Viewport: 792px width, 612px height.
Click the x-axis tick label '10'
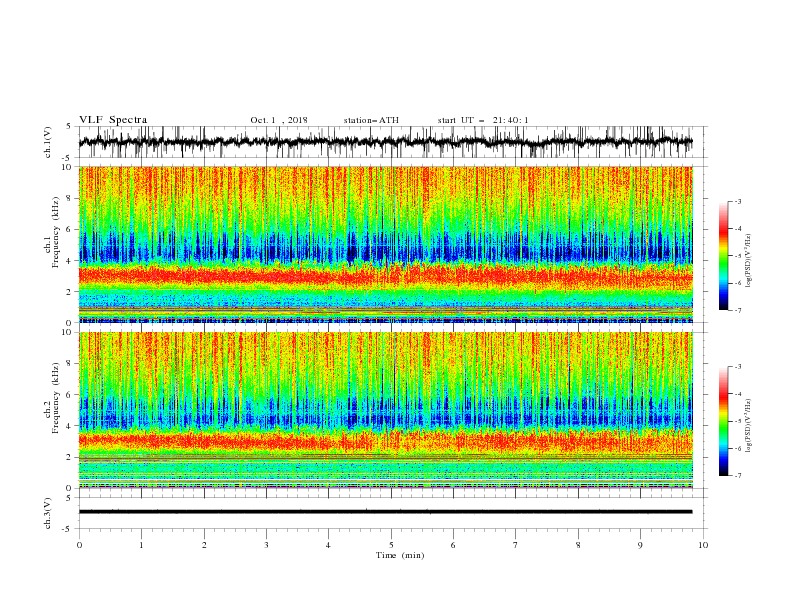[703, 545]
